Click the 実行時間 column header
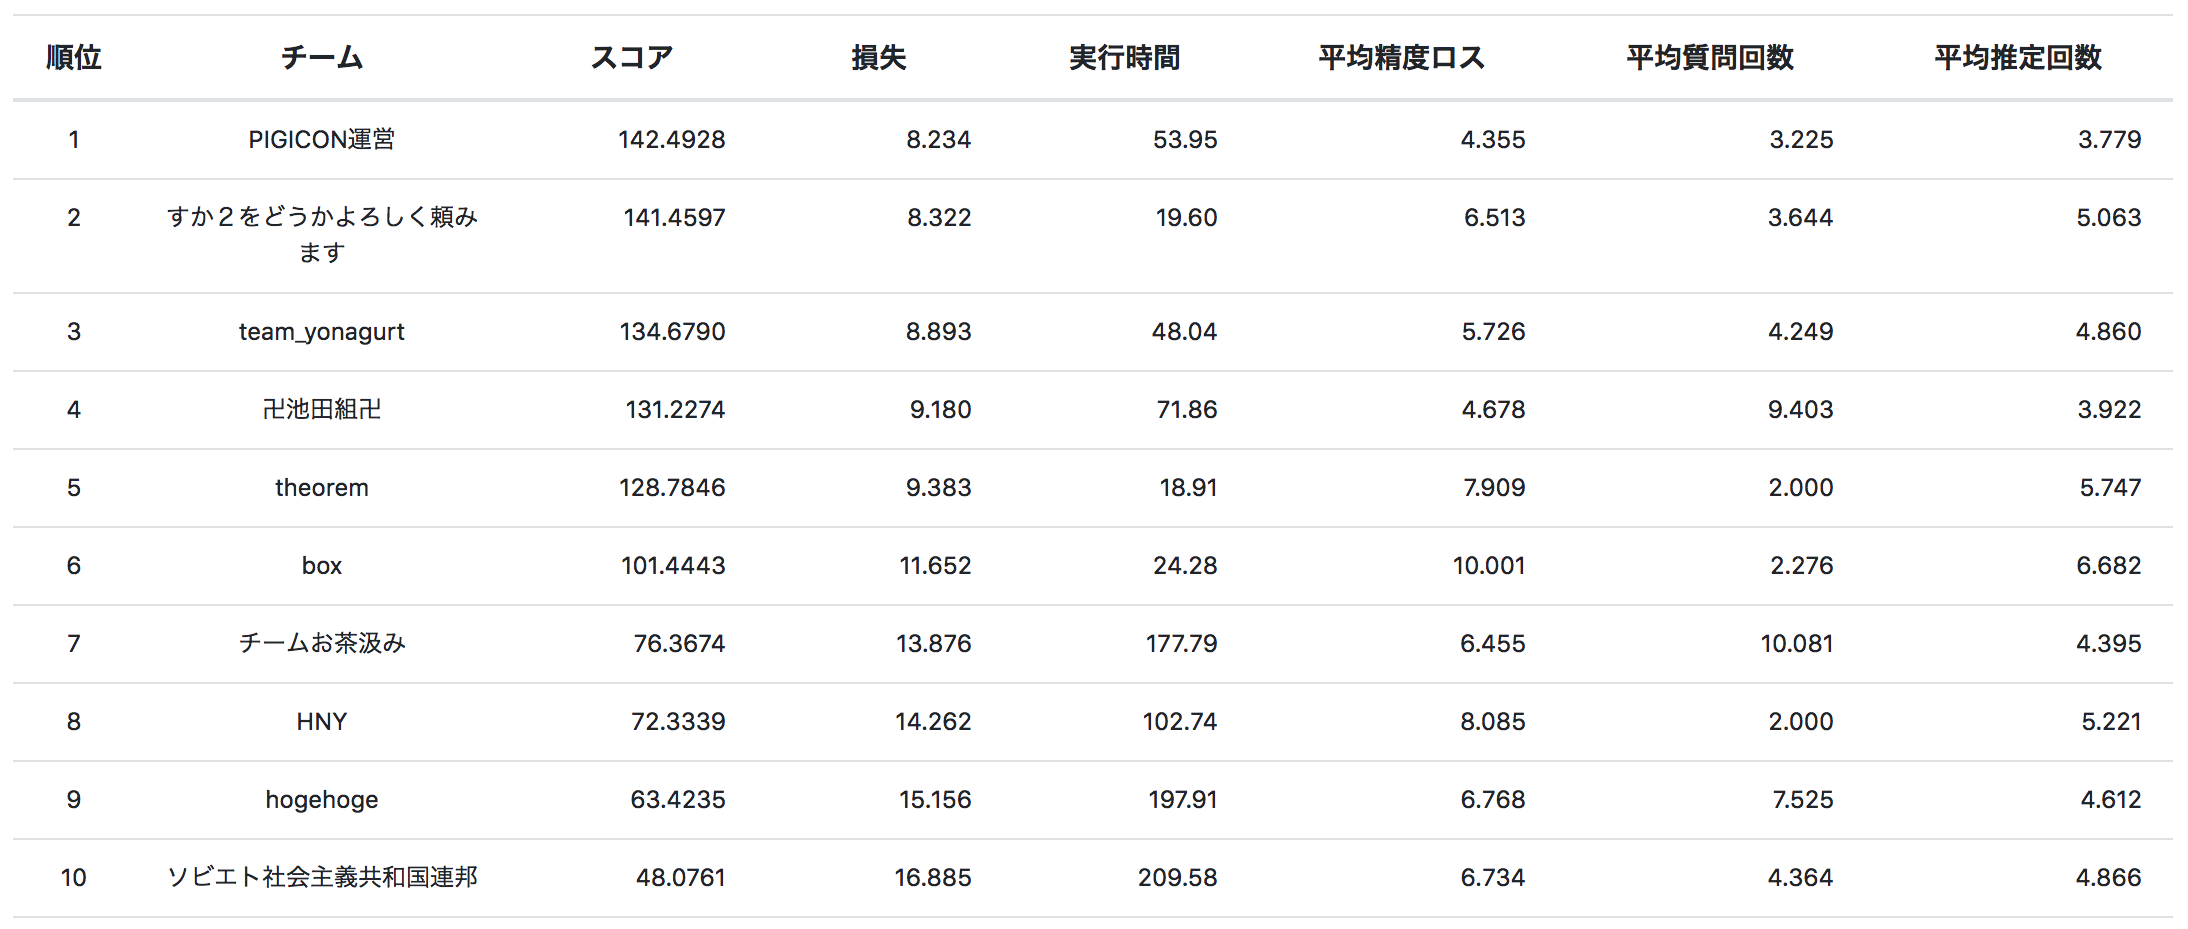 [1124, 58]
